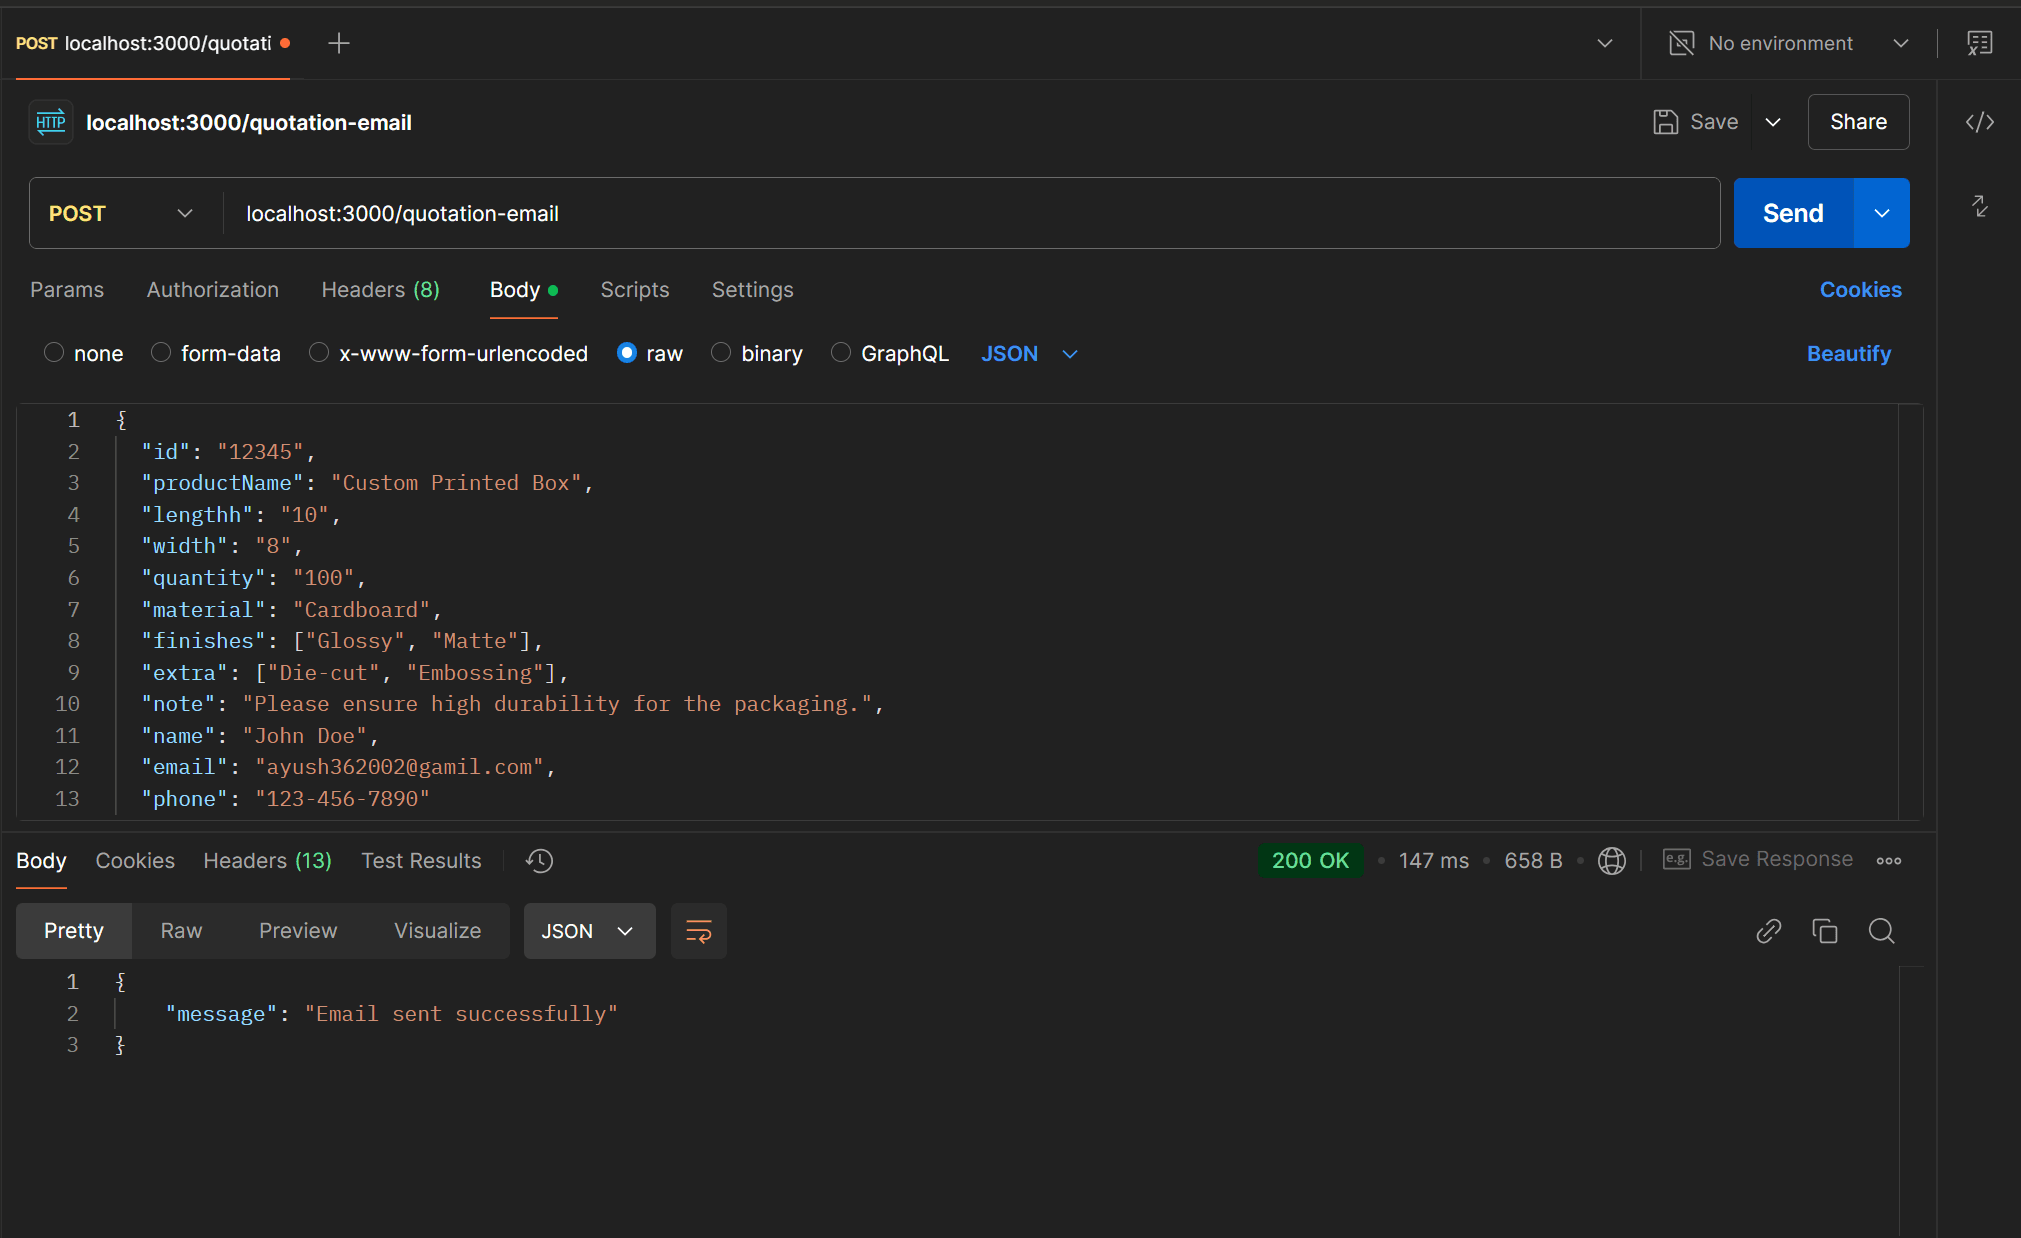Toggle line wrap in response viewer

(x=698, y=930)
